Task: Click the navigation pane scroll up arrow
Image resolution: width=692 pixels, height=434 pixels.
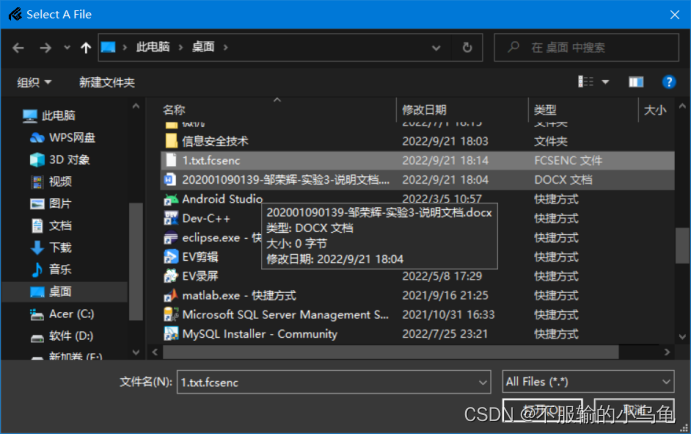Action: tap(136, 106)
